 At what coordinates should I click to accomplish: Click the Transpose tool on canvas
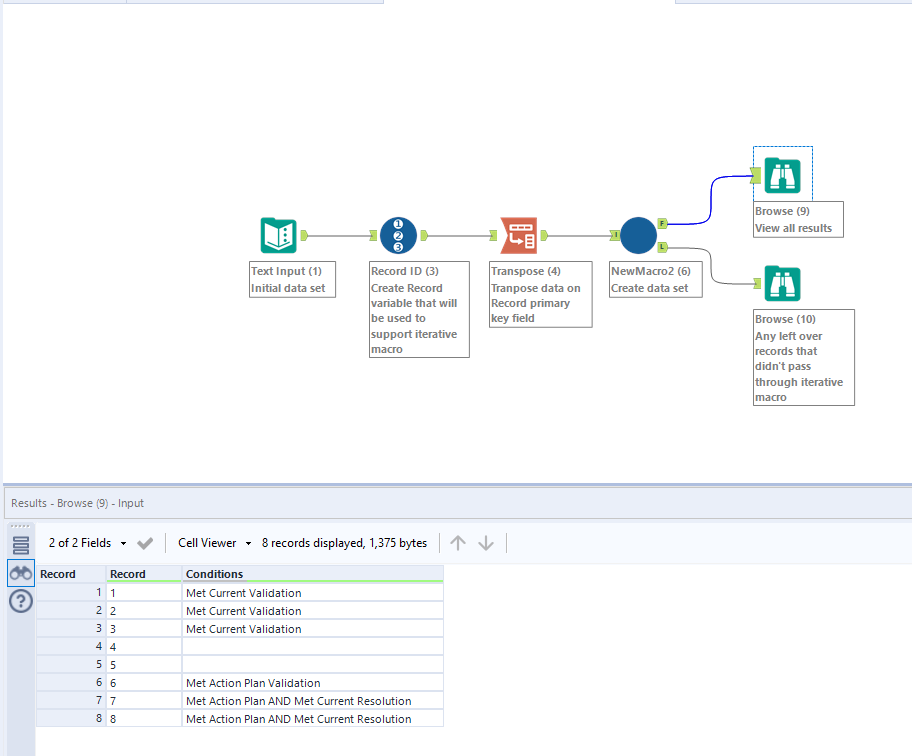point(518,236)
